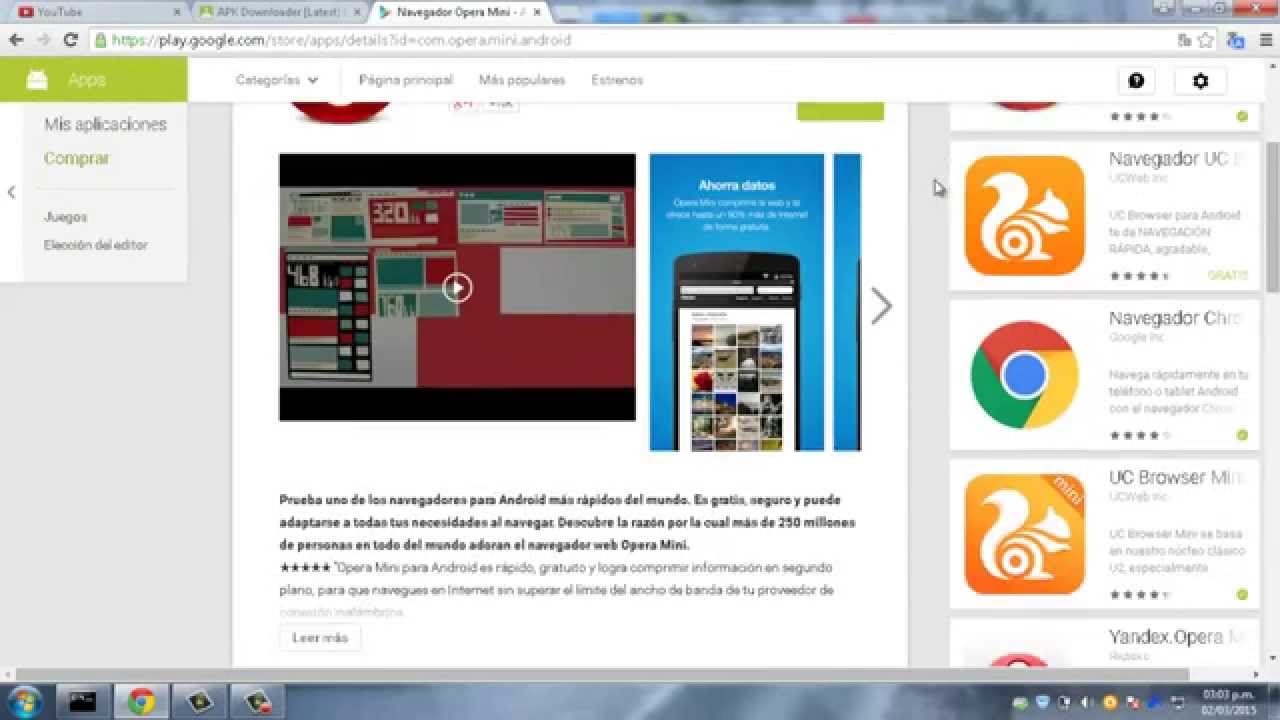Viewport: 1280px width, 720px height.
Task: Open the Navegador Chrome app icon
Action: click(x=1024, y=375)
